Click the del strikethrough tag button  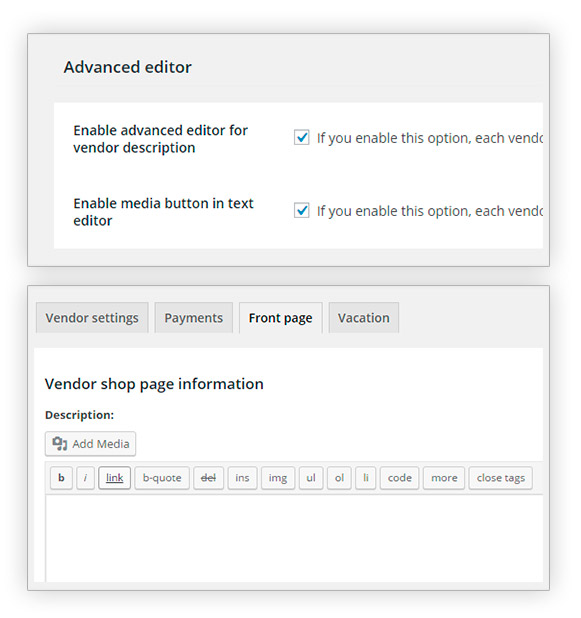(208, 478)
